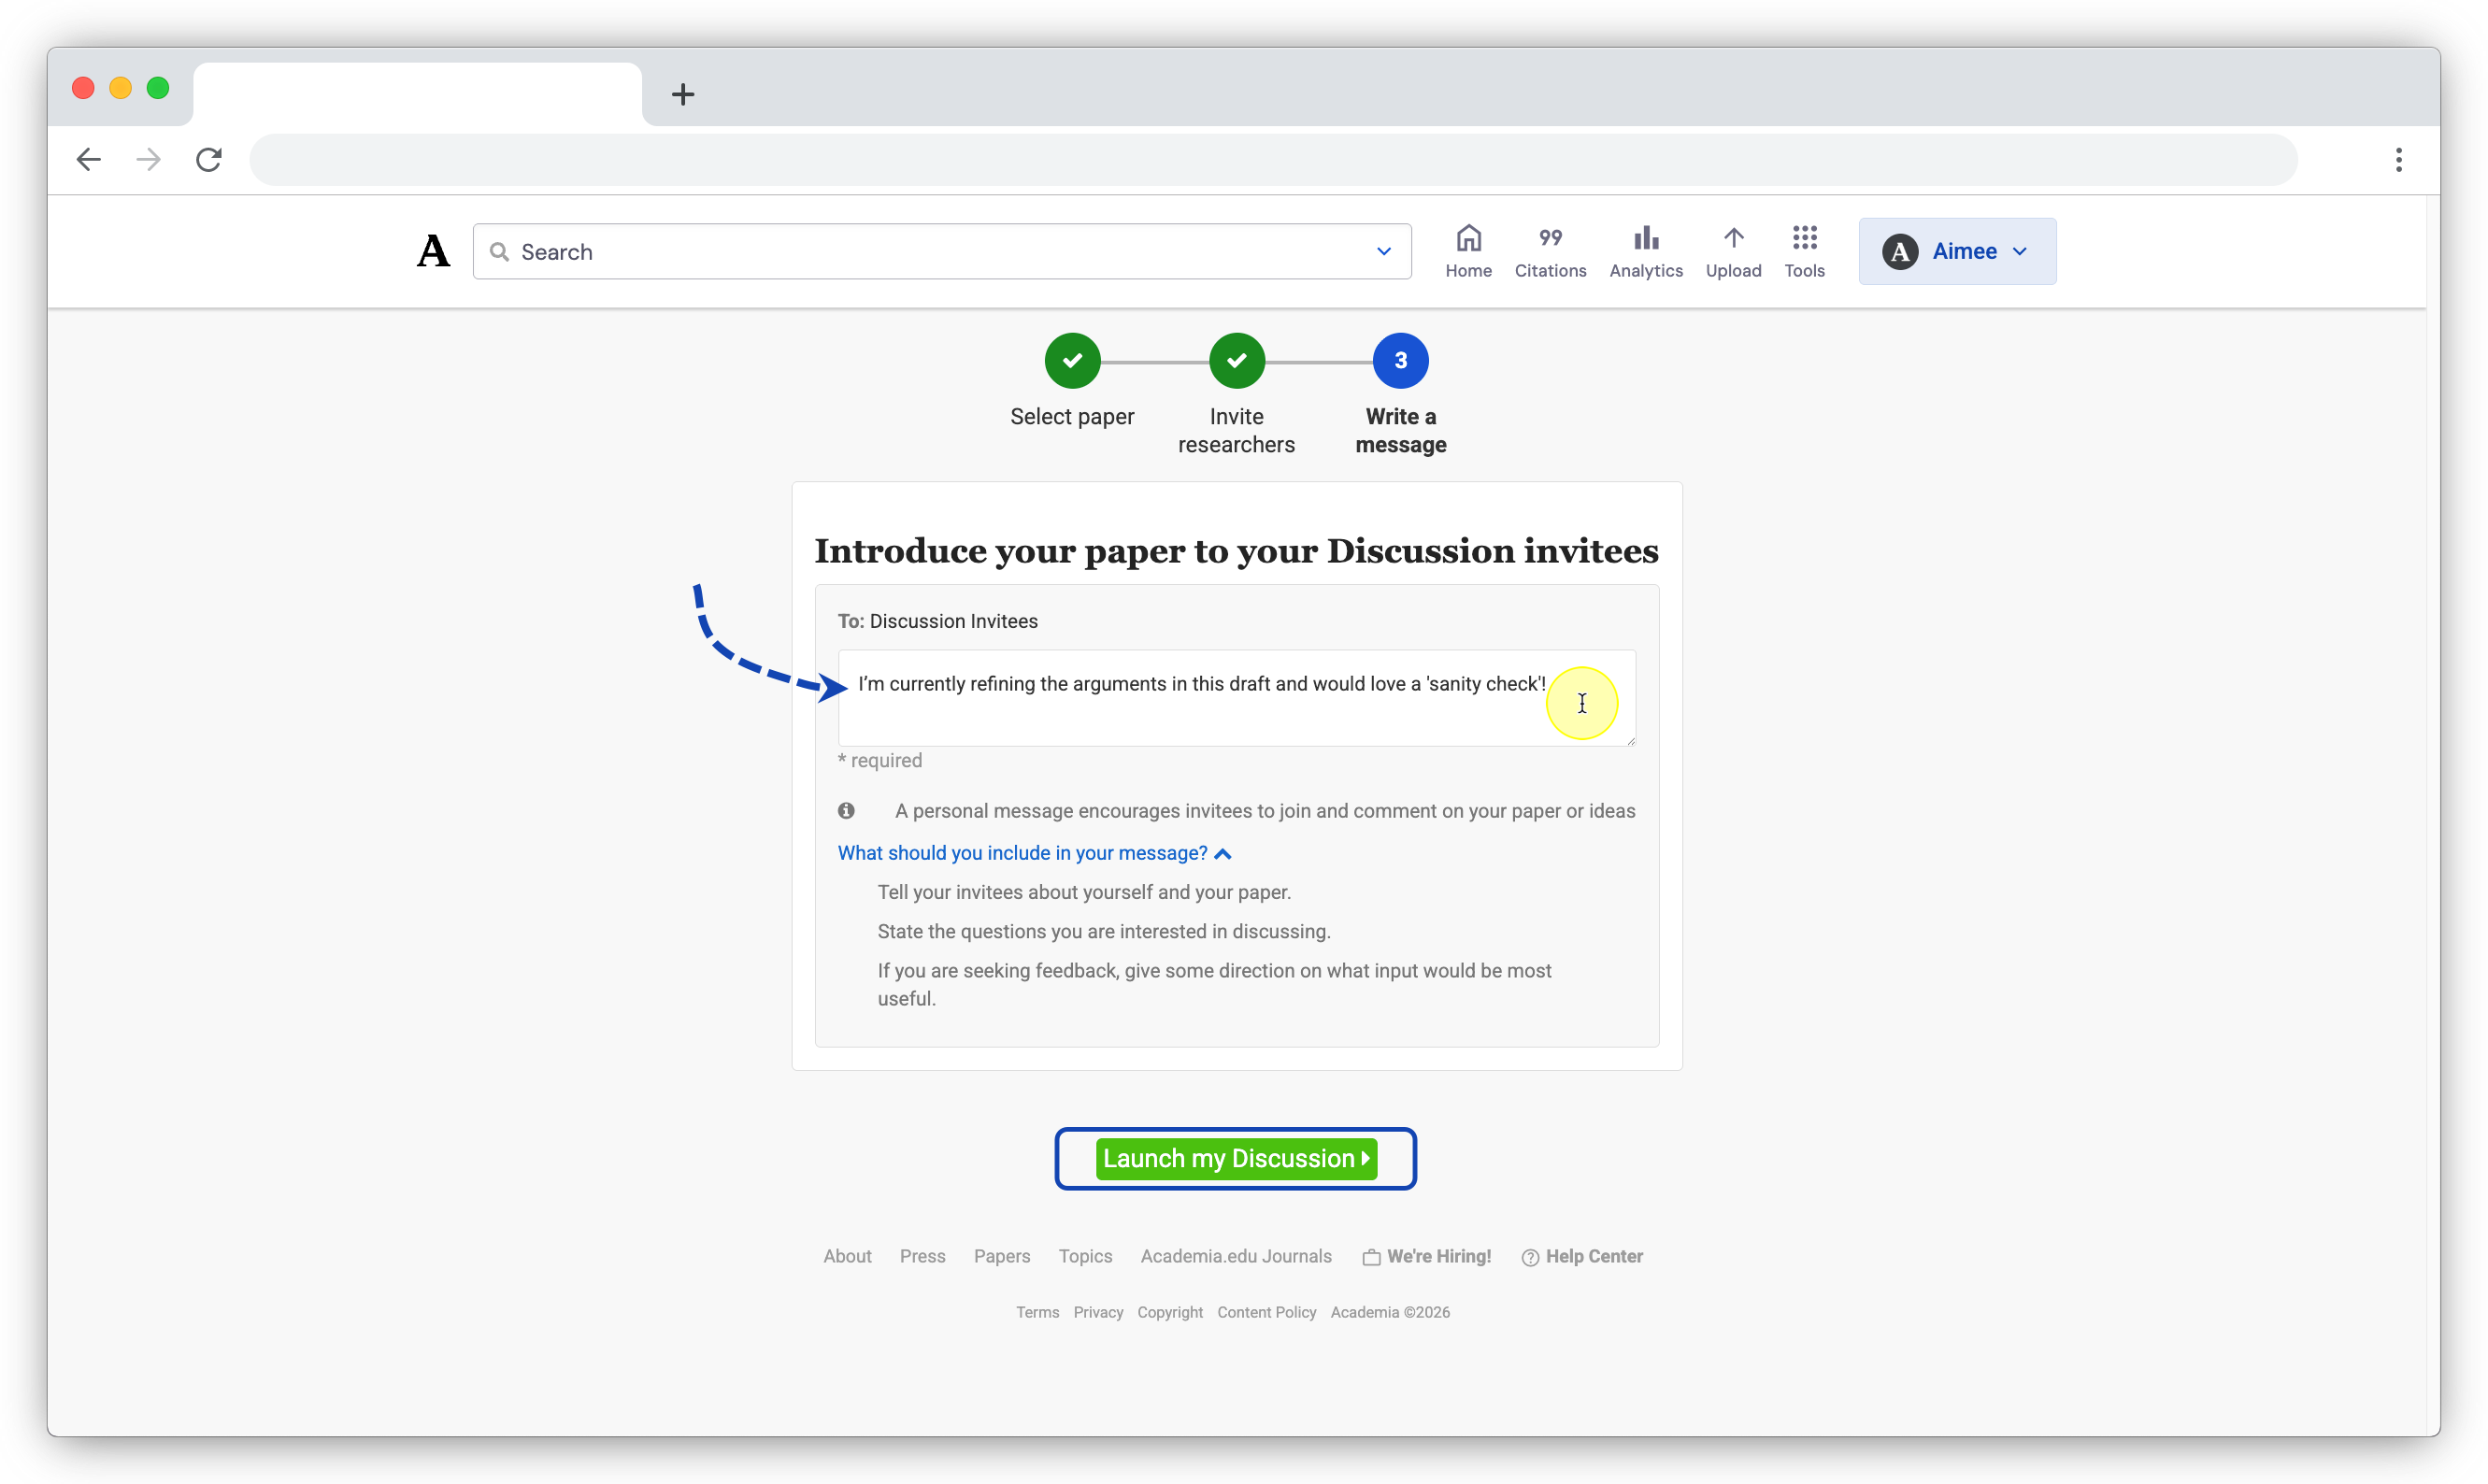Go back with the browser back arrow
2488x1484 pixels.
point(89,159)
